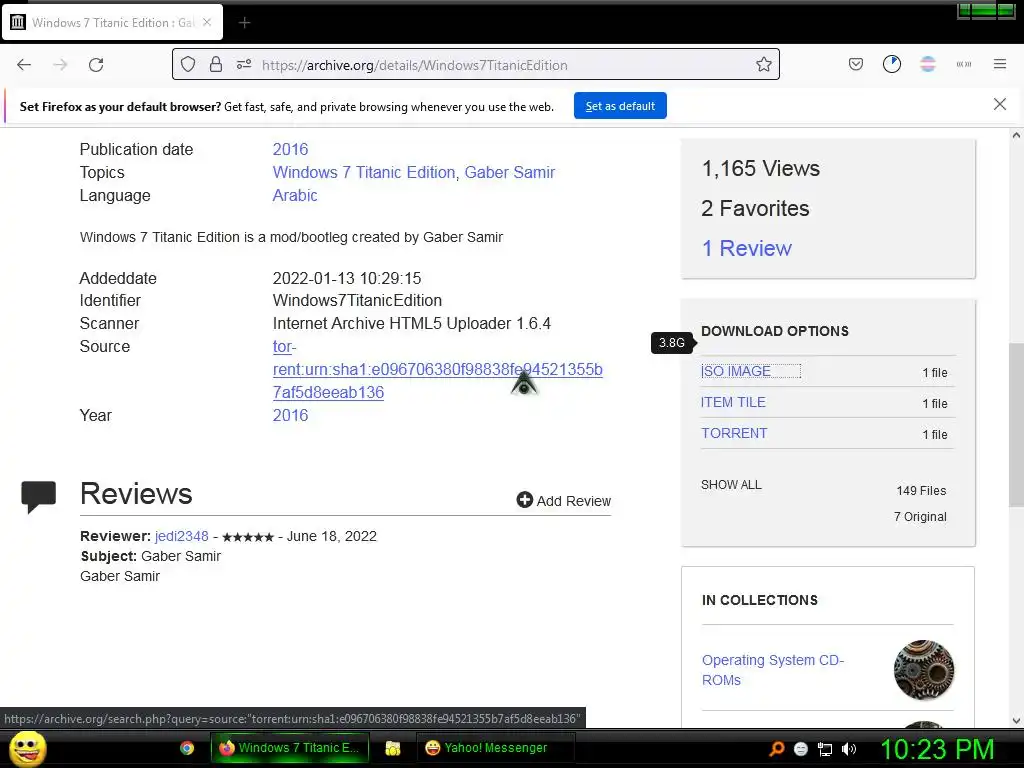Reload the current page

pyautogui.click(x=96, y=65)
